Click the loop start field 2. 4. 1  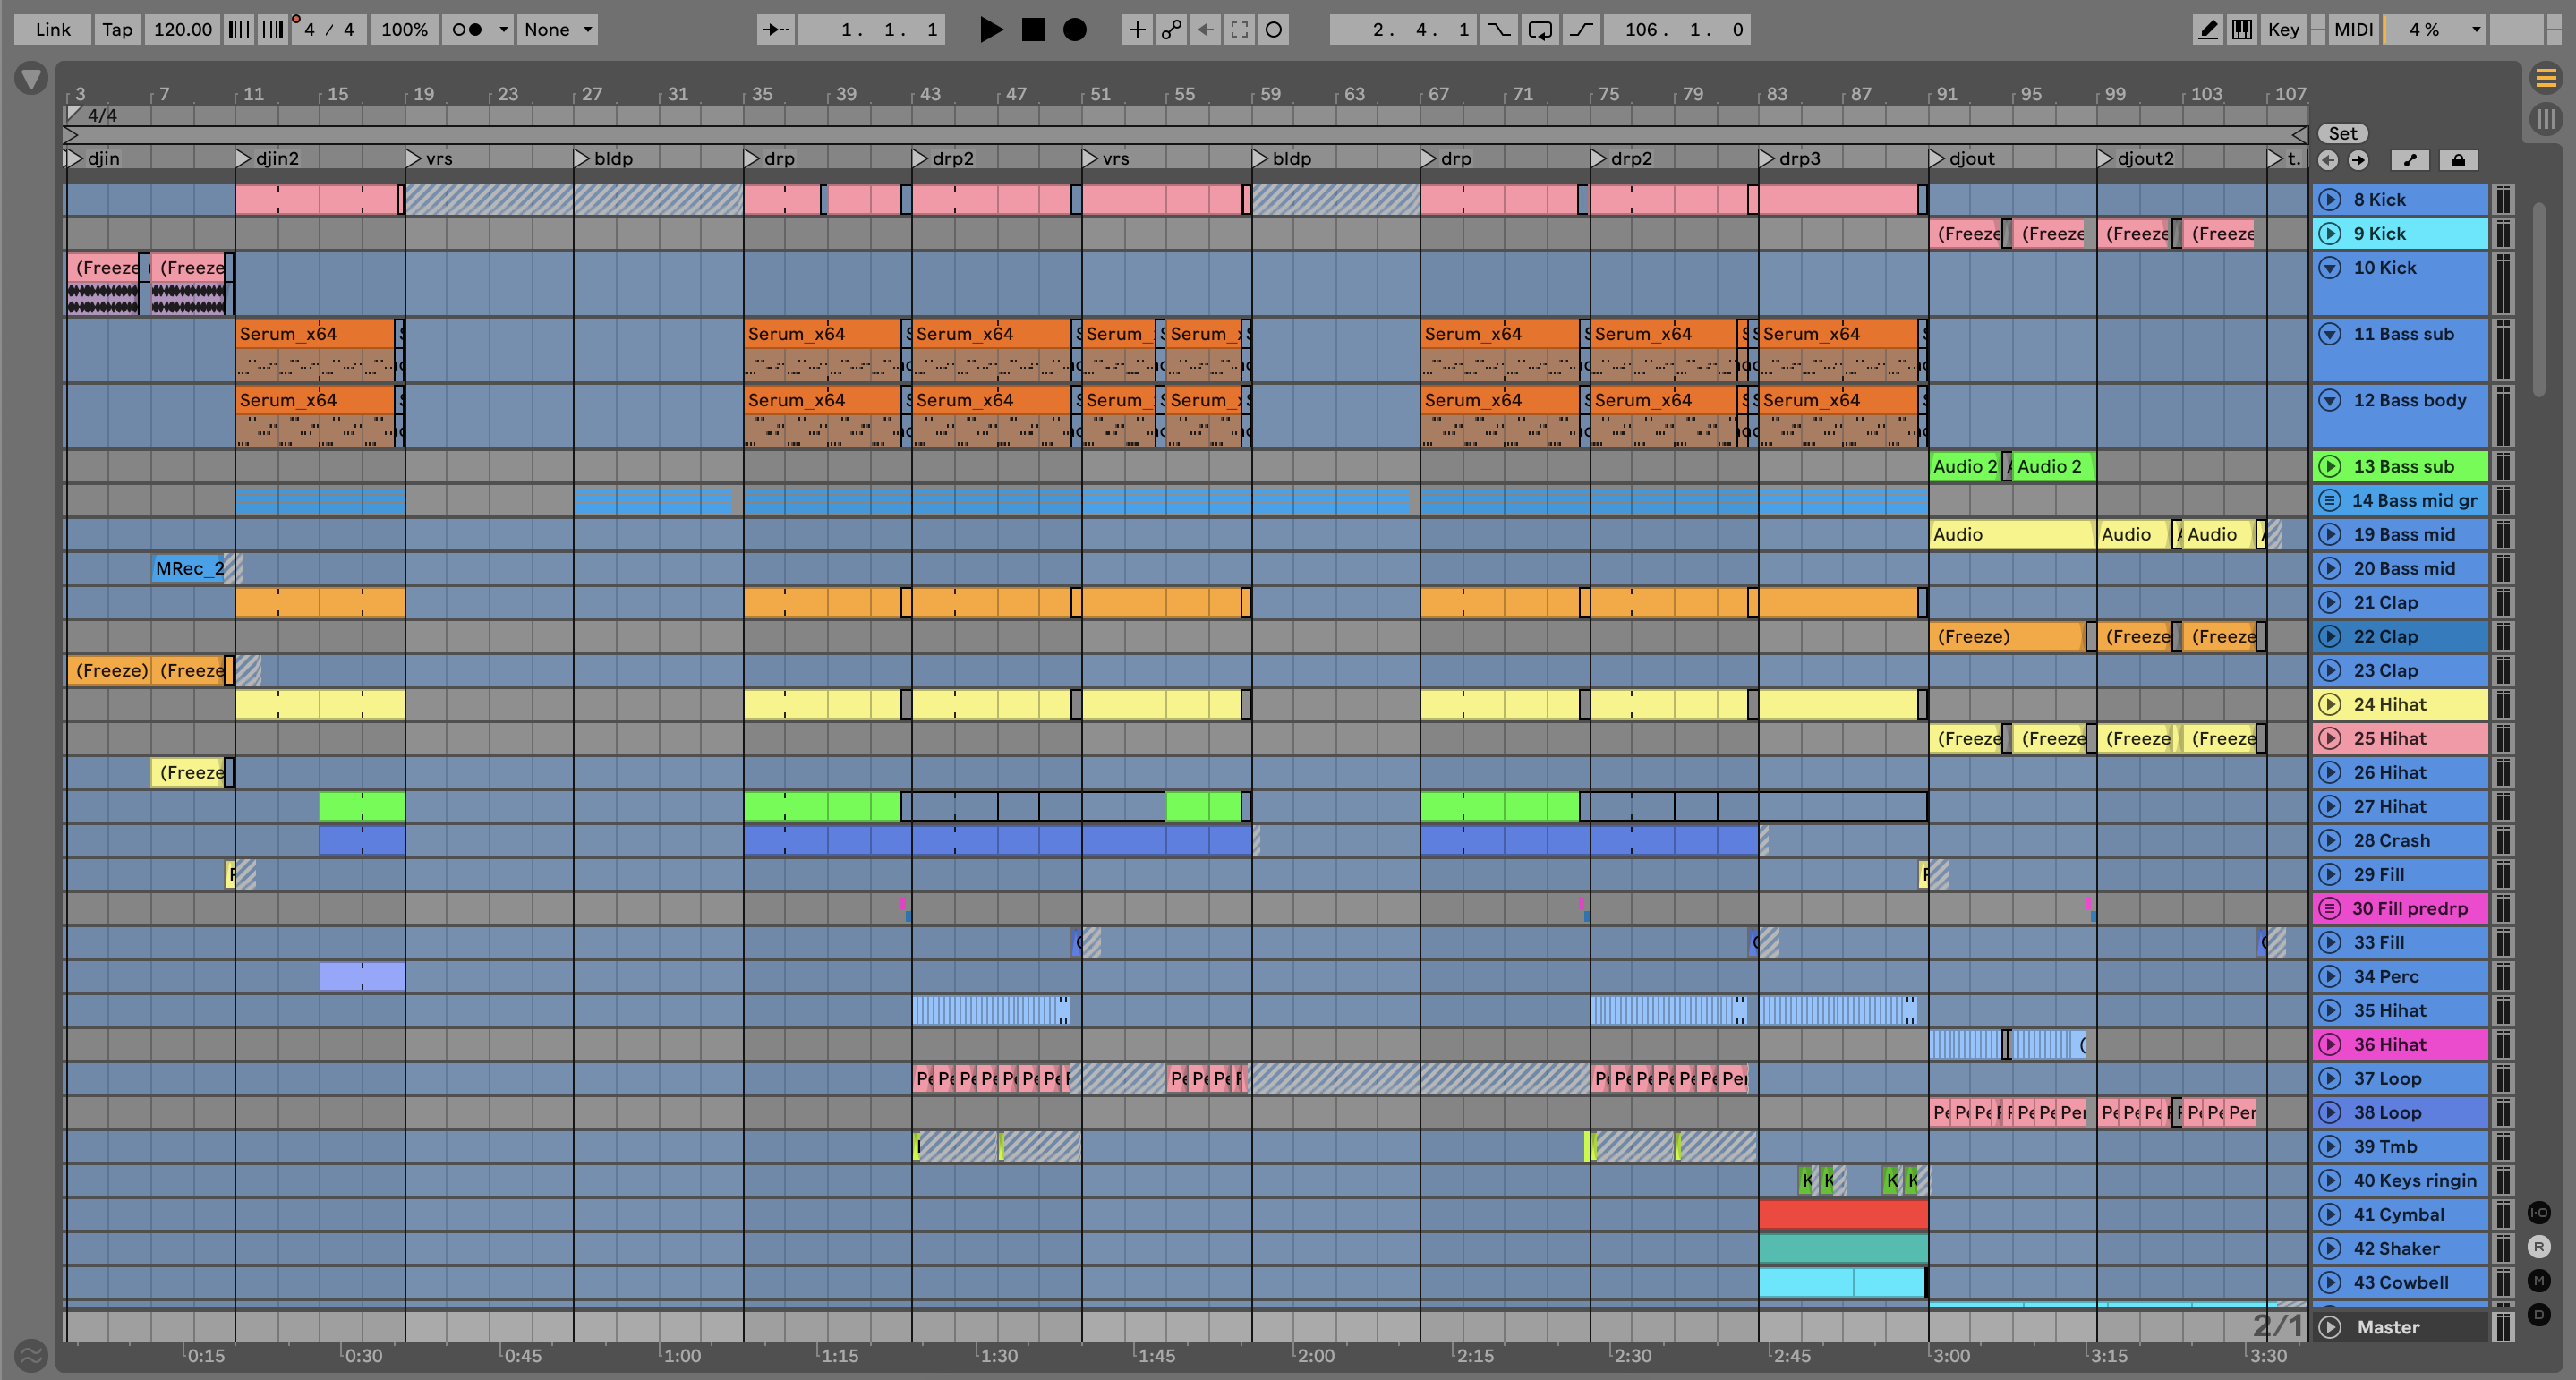[x=1401, y=29]
